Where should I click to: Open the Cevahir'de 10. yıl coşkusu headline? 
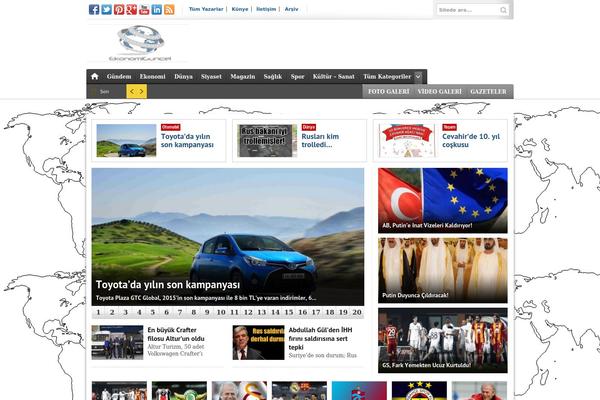(x=471, y=140)
